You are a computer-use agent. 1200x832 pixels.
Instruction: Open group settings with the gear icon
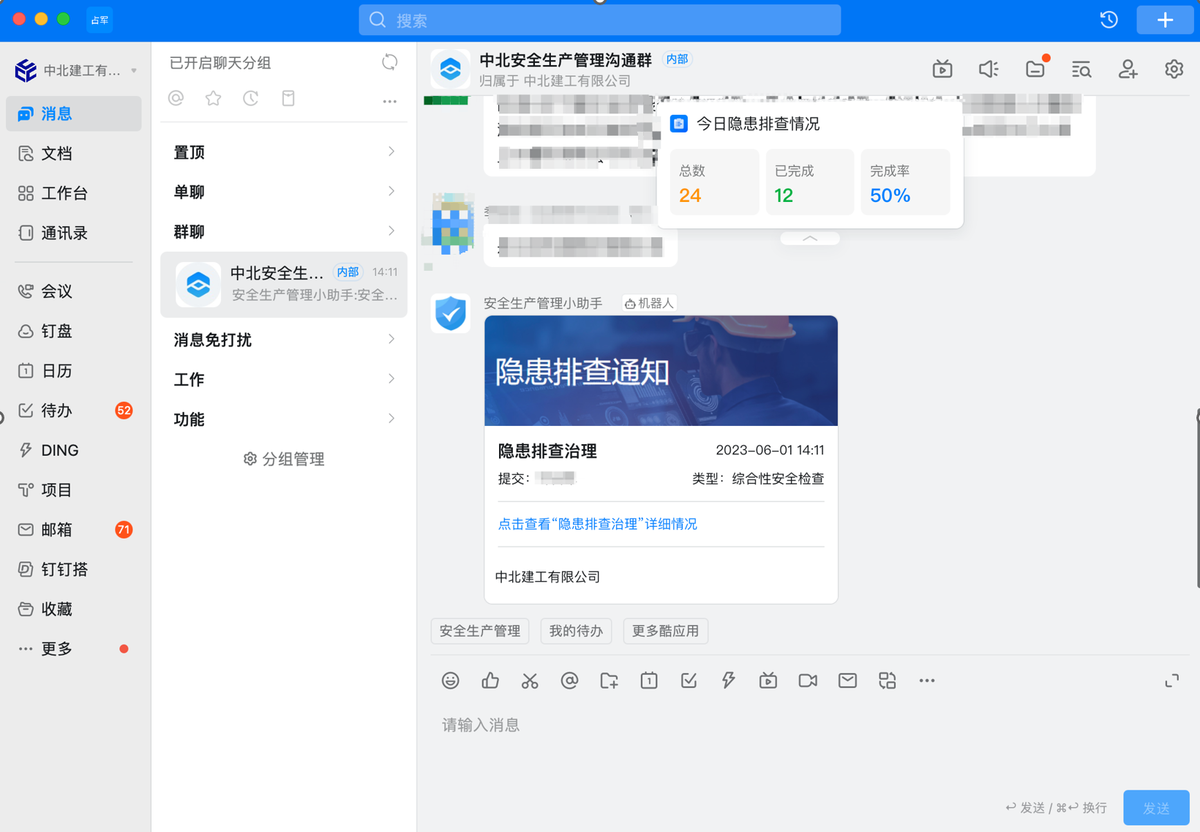coord(1174,68)
